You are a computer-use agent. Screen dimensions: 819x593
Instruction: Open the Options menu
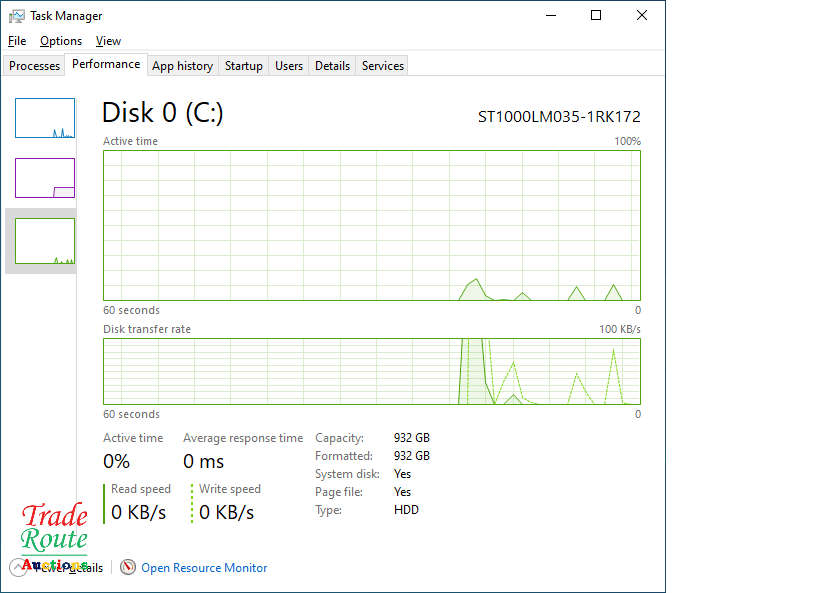pos(61,41)
